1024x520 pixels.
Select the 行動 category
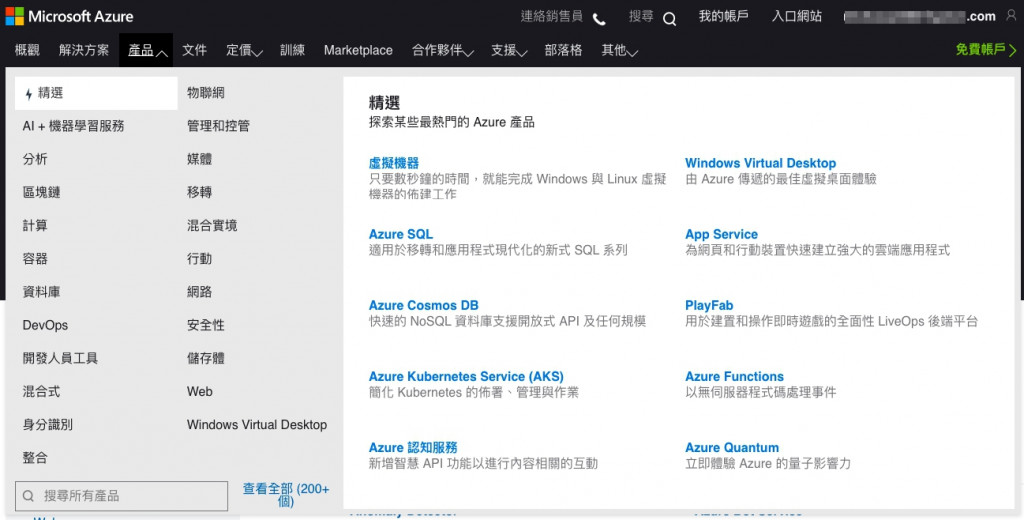[199, 259]
